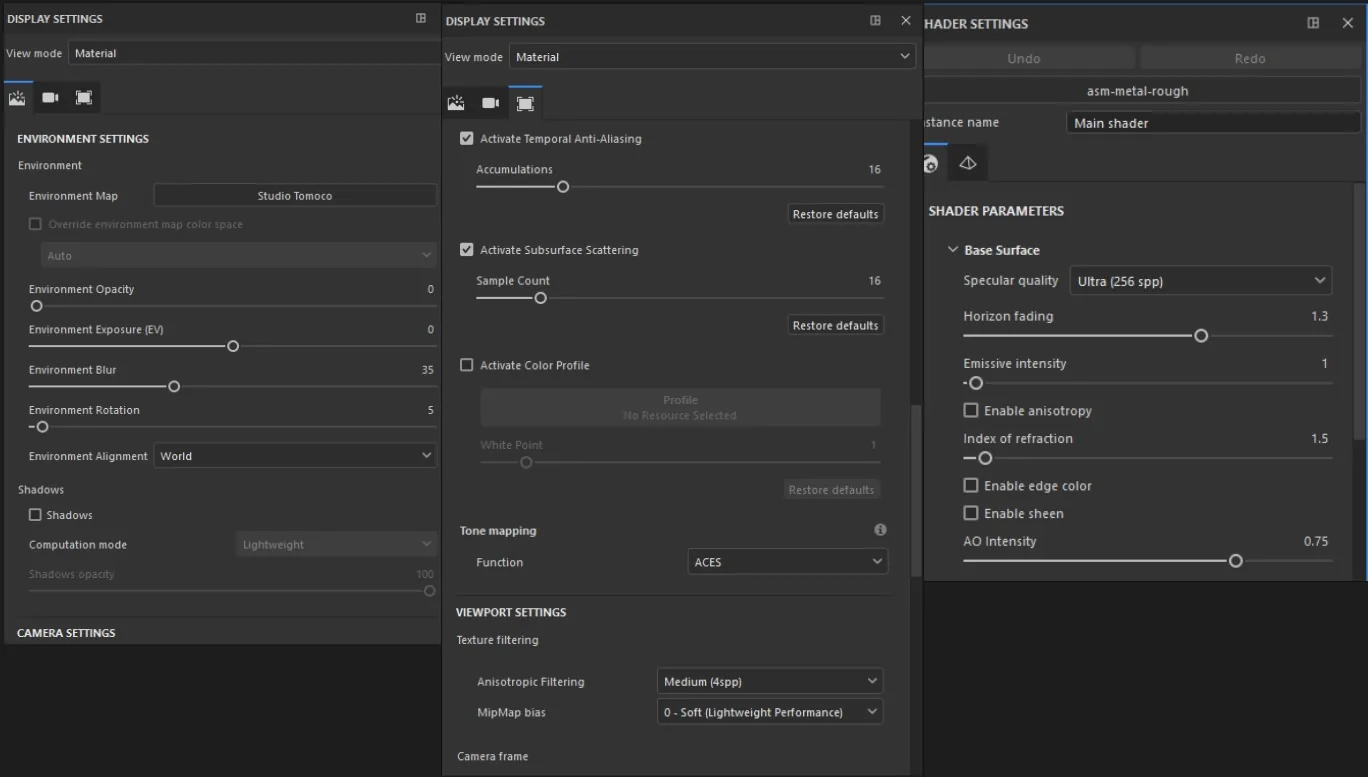The image size is (1368, 777).
Task: Click the Environment Rotation slider handle
Action: [x=42, y=427]
